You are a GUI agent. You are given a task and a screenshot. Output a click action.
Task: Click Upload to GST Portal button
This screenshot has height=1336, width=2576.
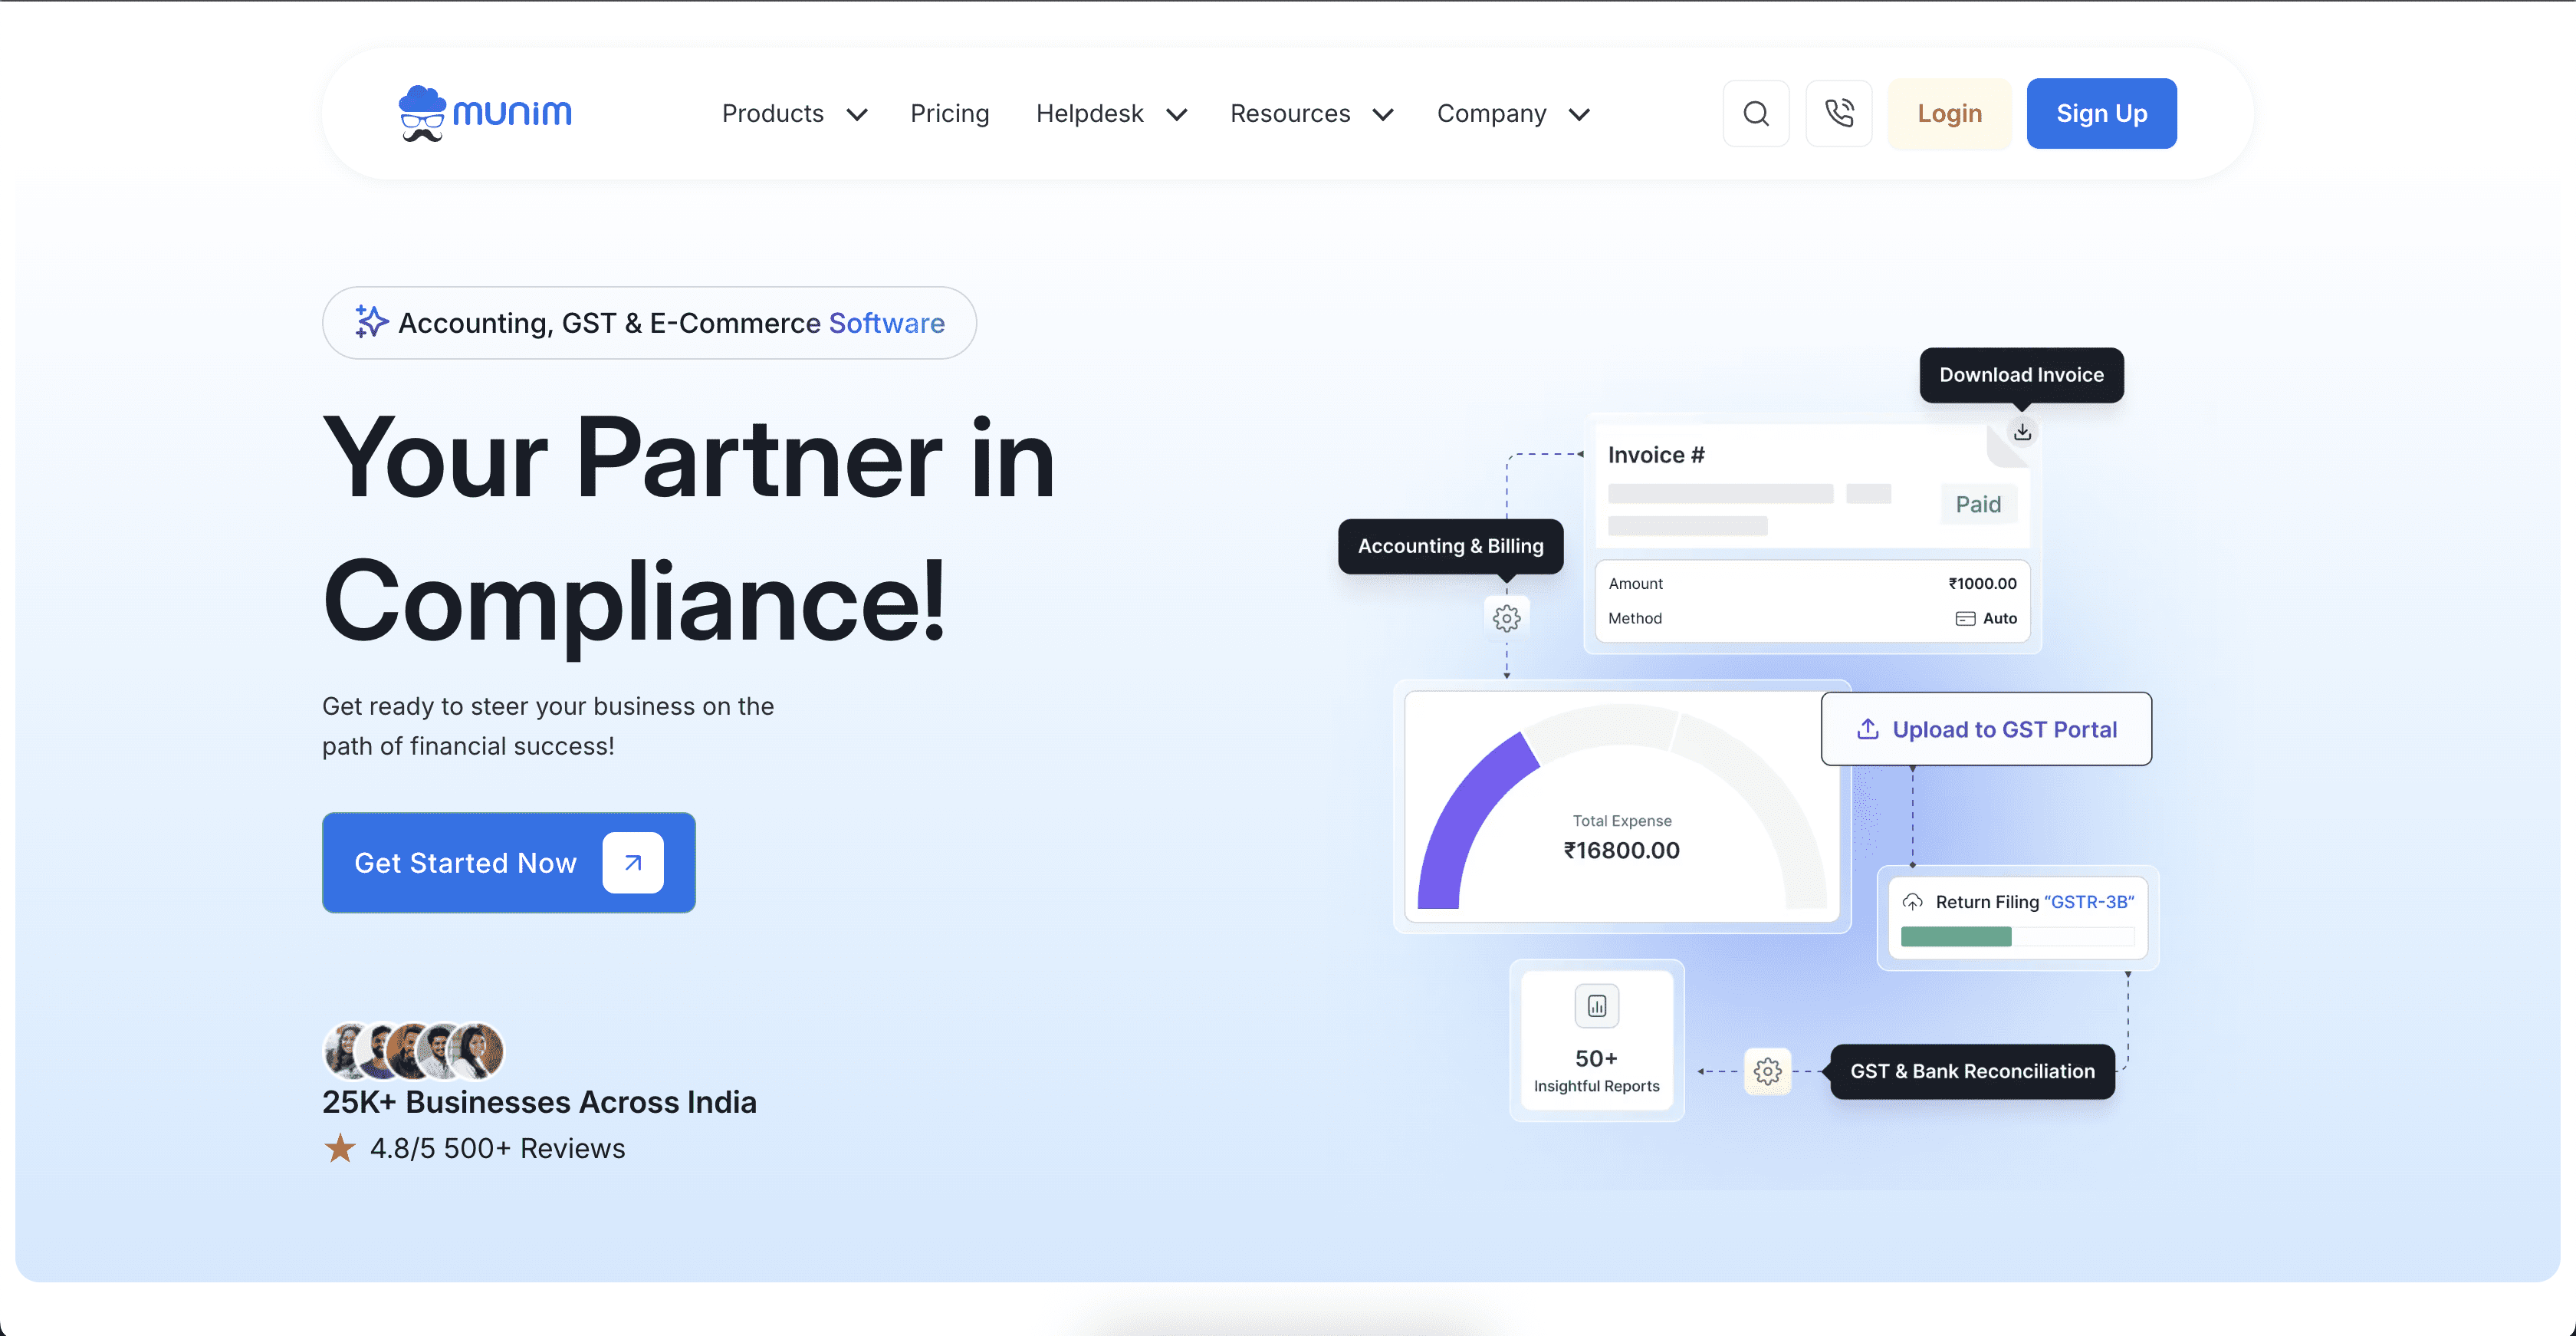tap(1986, 729)
